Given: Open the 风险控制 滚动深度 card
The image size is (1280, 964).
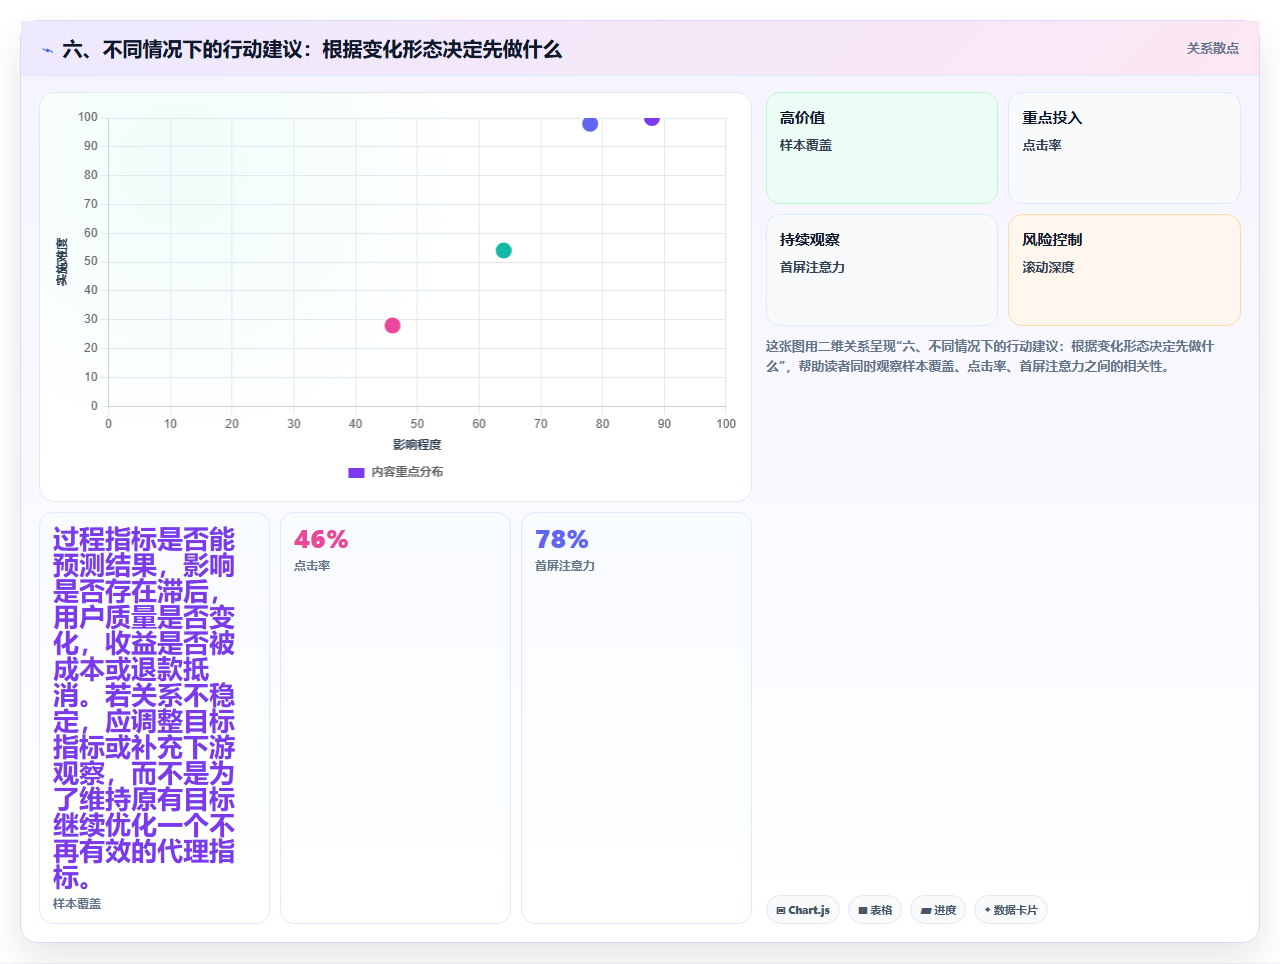Looking at the screenshot, I should click(x=1124, y=270).
